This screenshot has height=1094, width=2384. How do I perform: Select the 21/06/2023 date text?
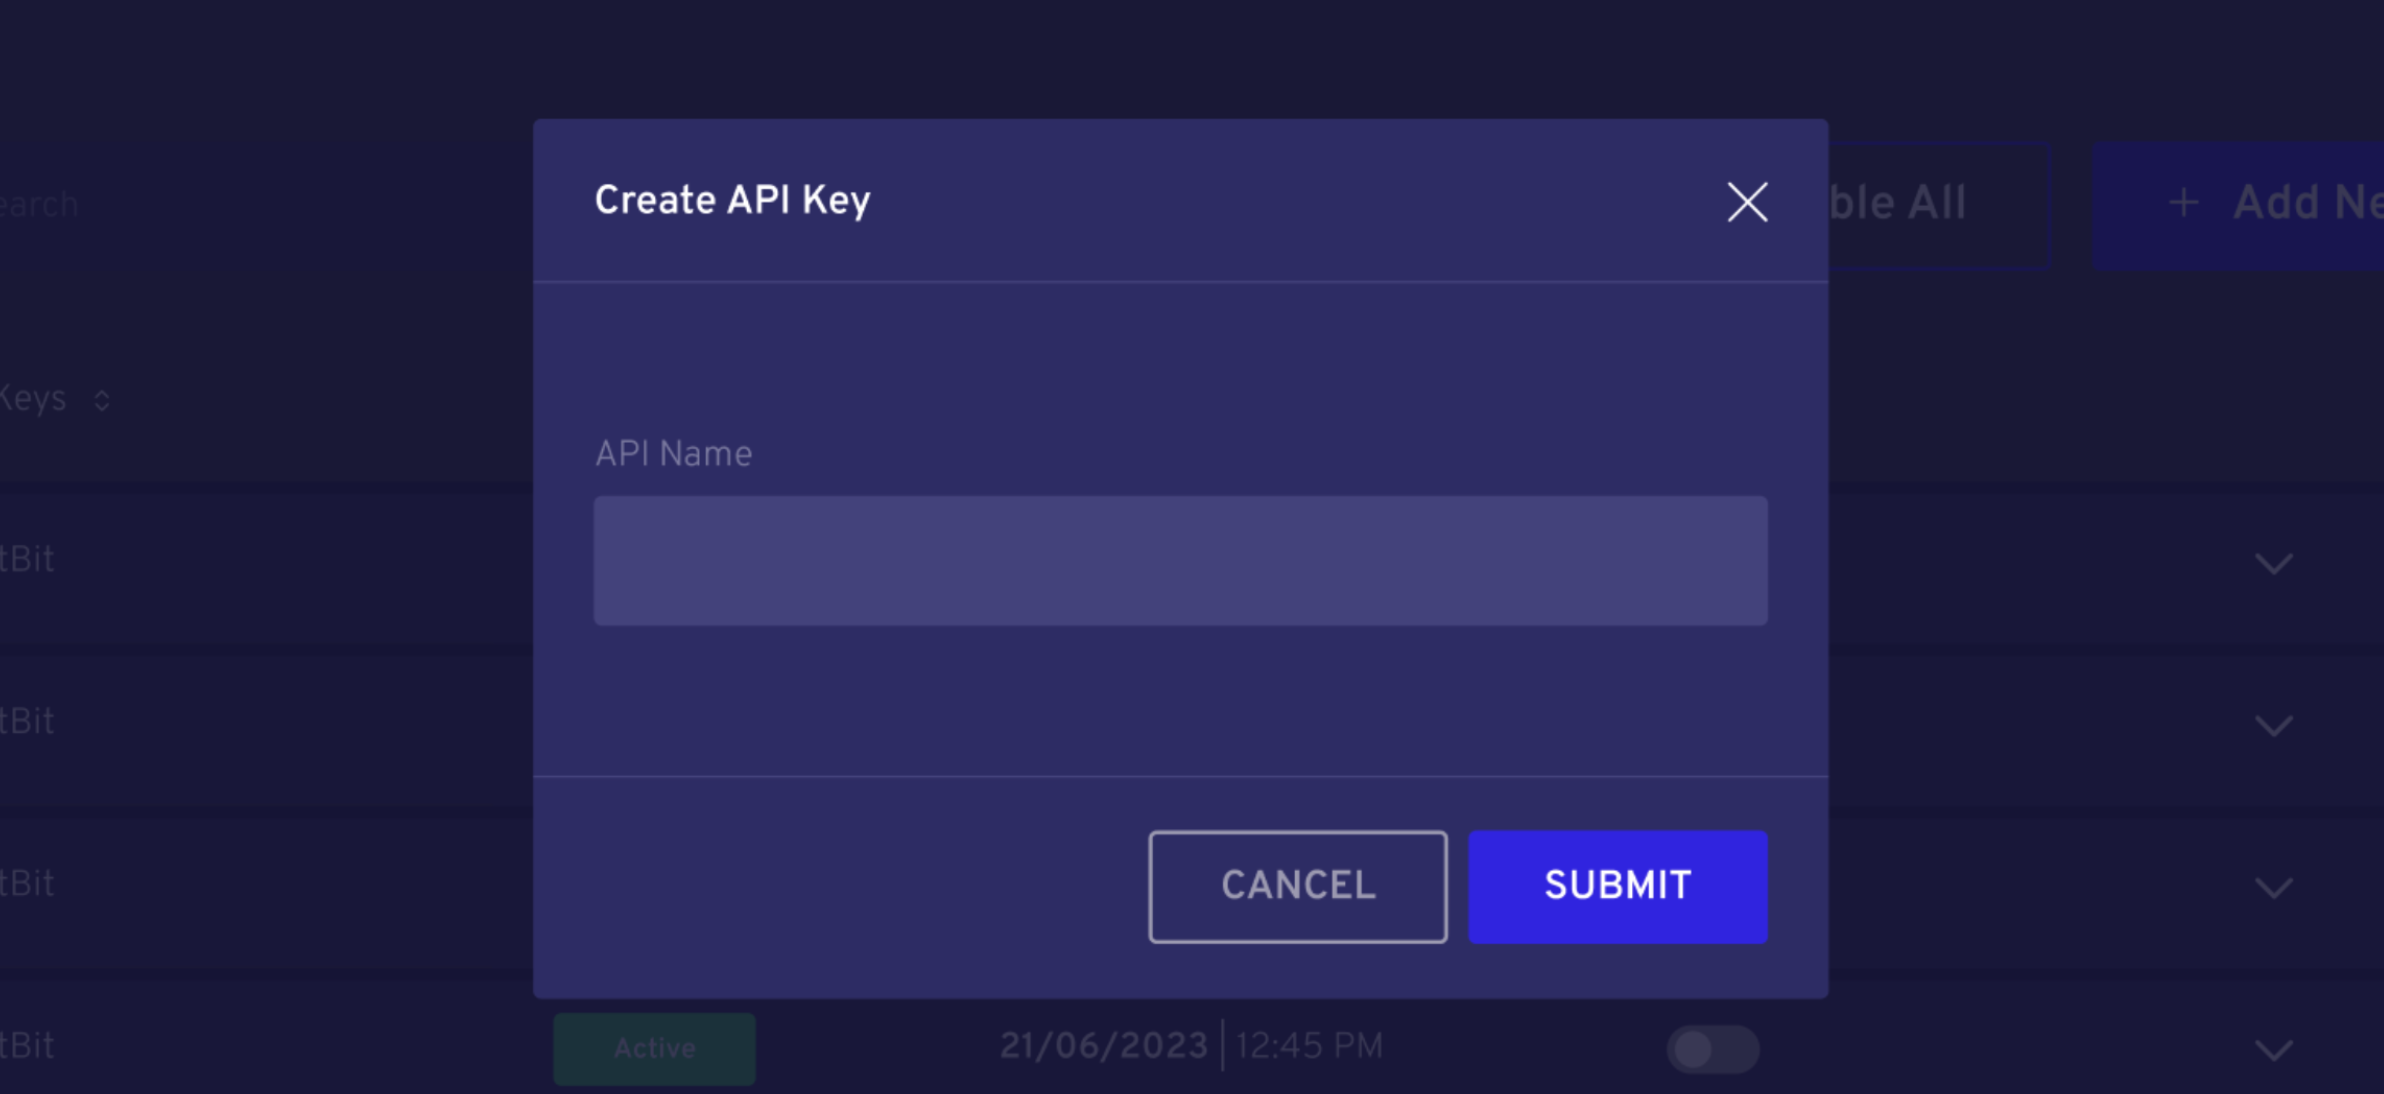click(x=1104, y=1046)
